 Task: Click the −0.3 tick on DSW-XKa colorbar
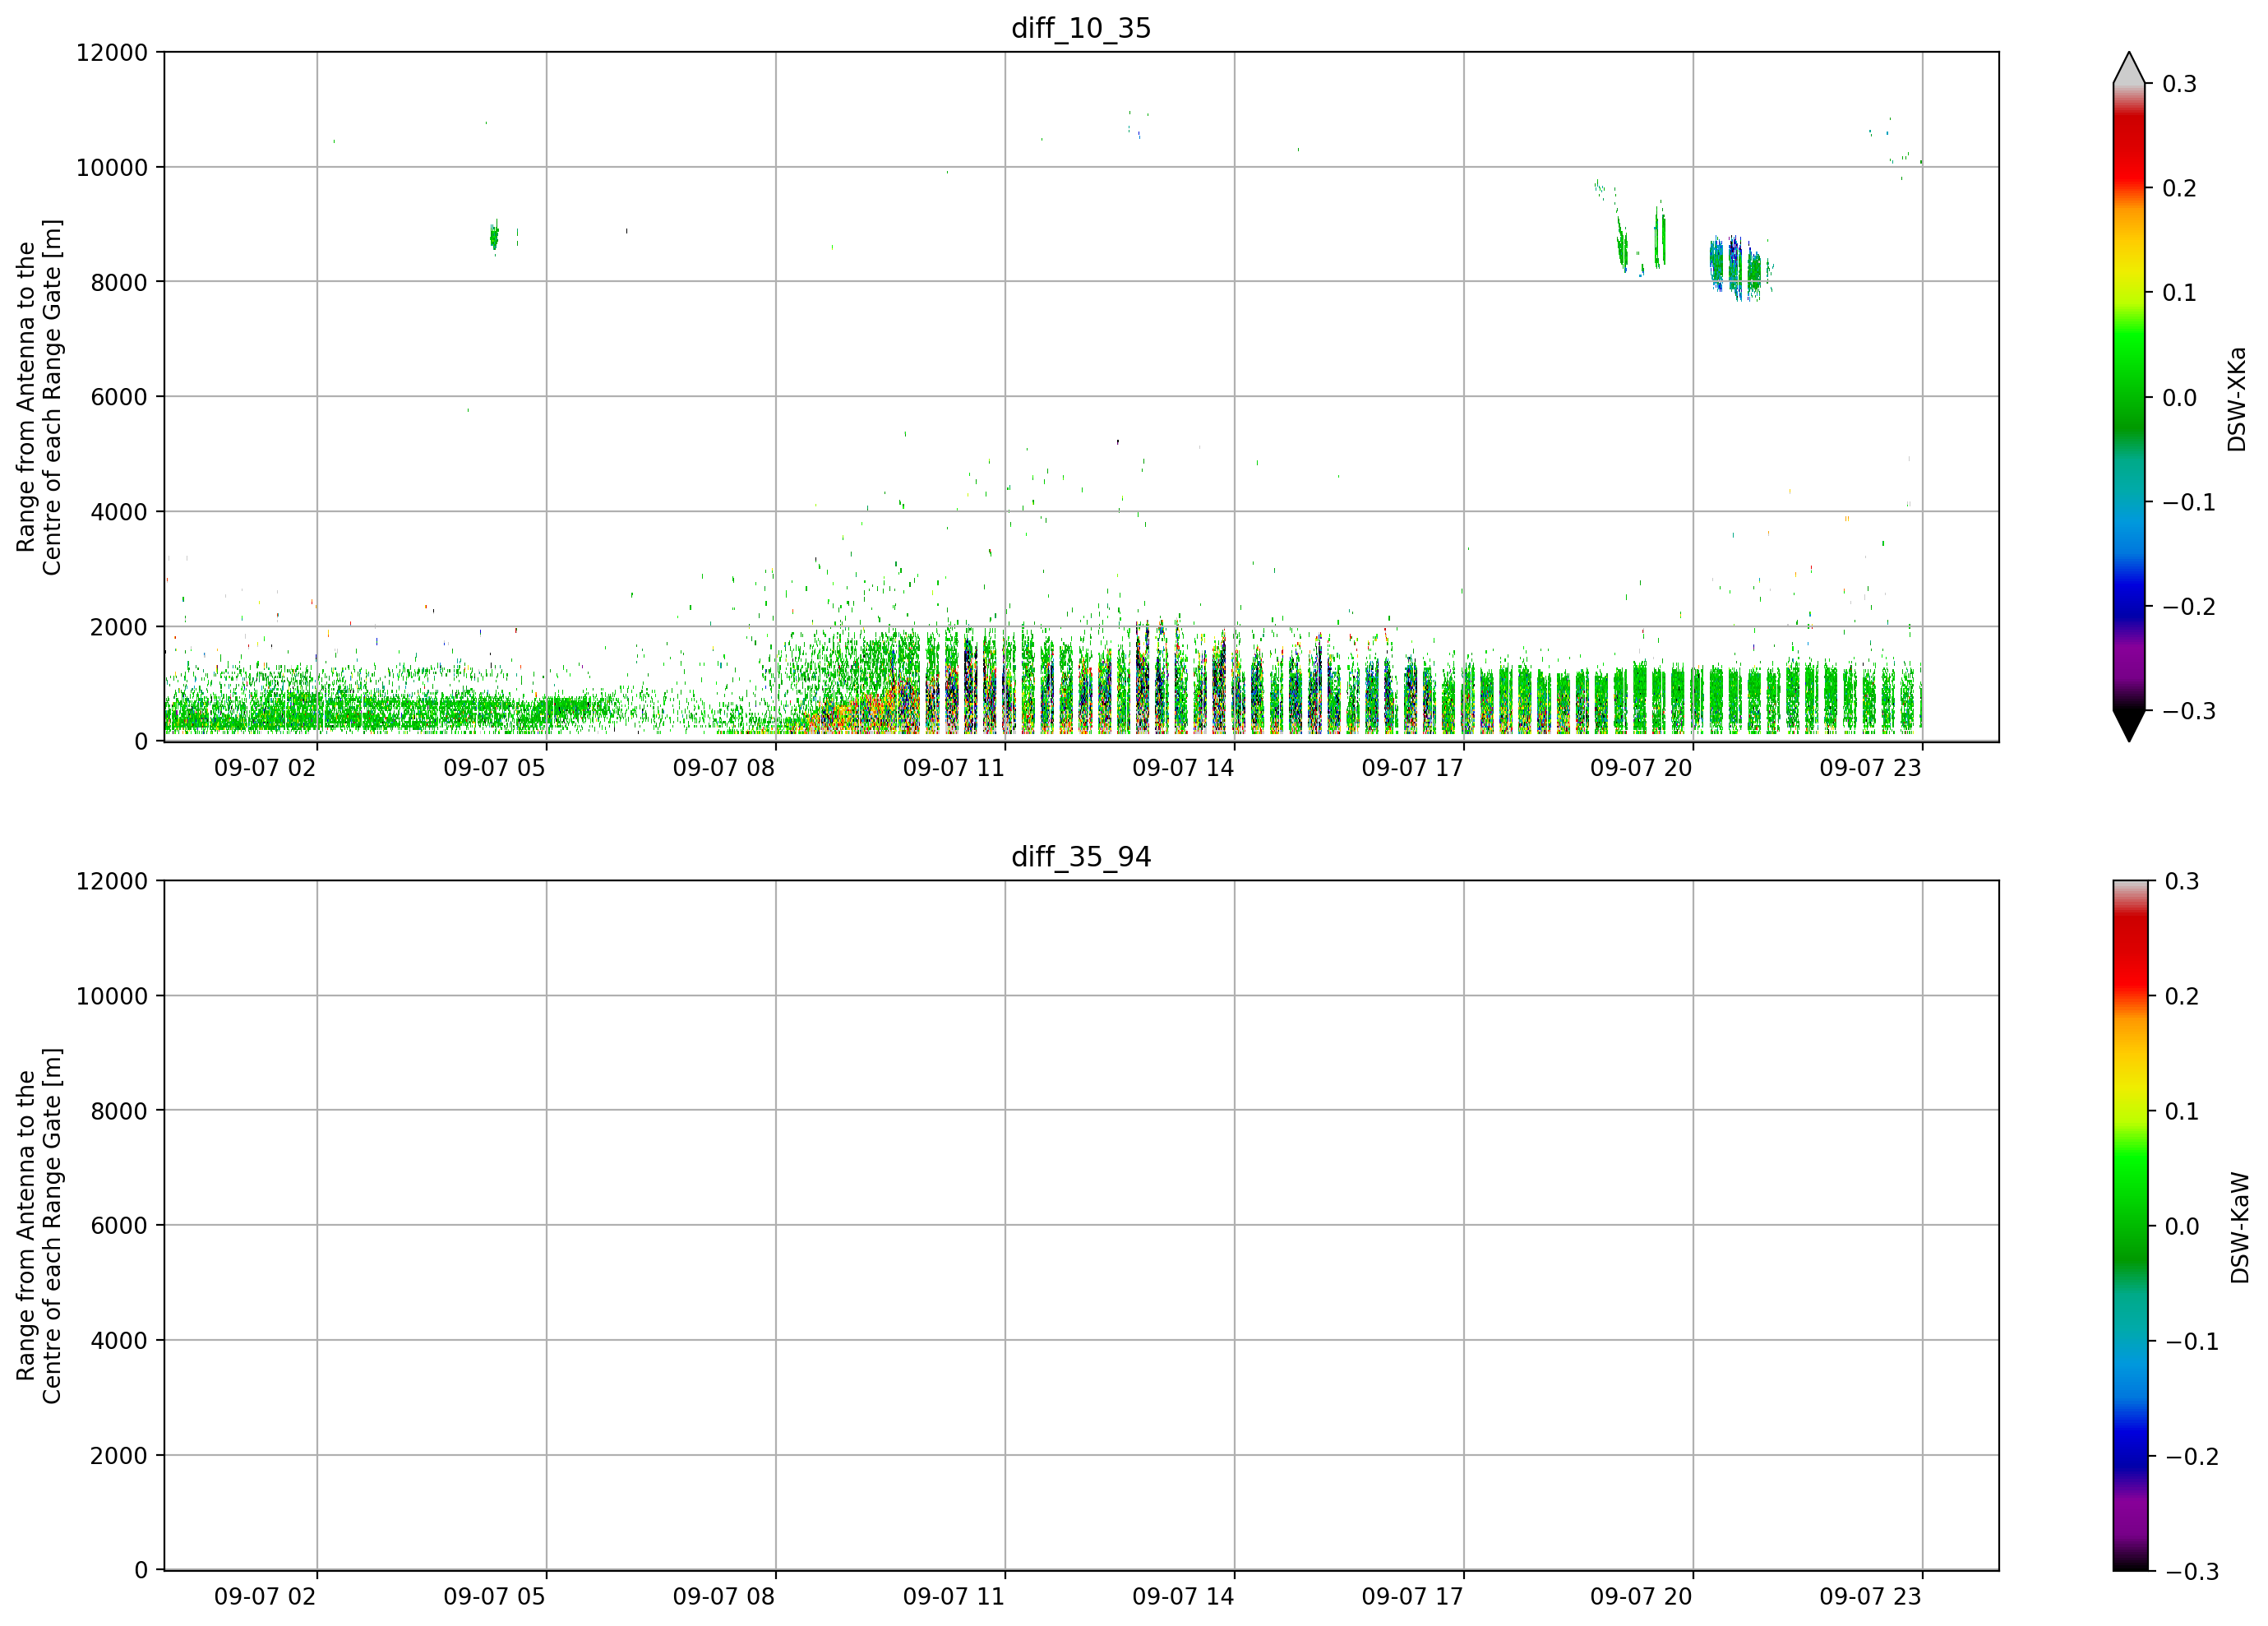point(2189,711)
